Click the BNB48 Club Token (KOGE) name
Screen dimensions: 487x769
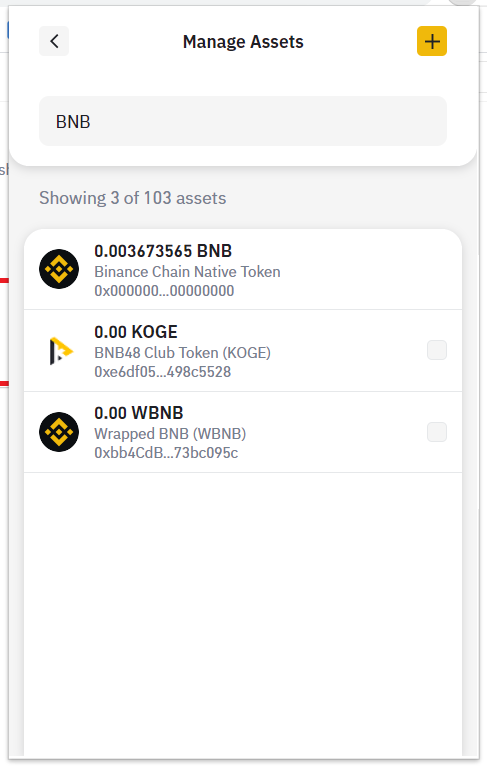(182, 353)
